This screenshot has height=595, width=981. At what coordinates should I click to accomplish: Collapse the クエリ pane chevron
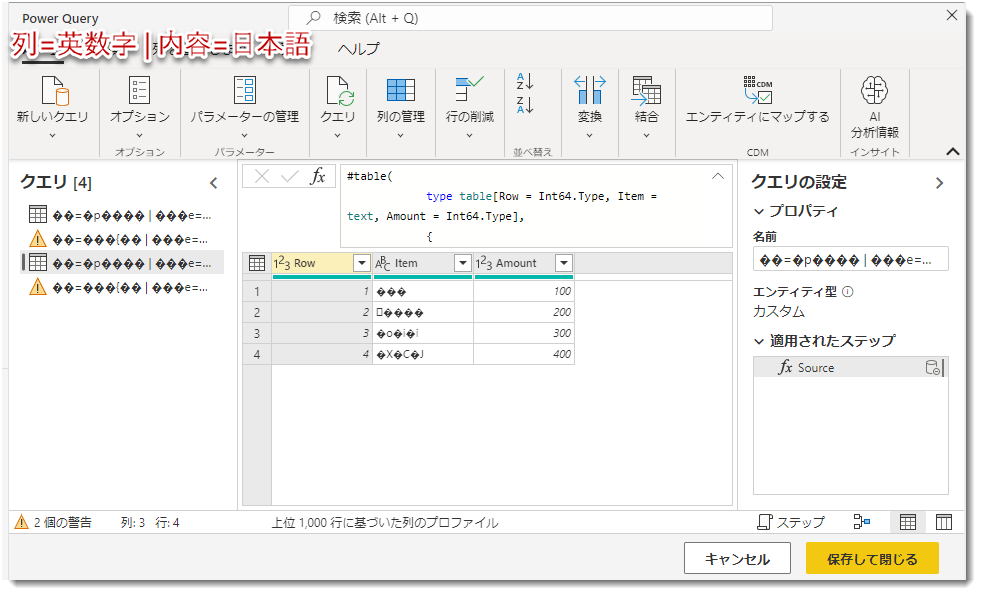[214, 183]
